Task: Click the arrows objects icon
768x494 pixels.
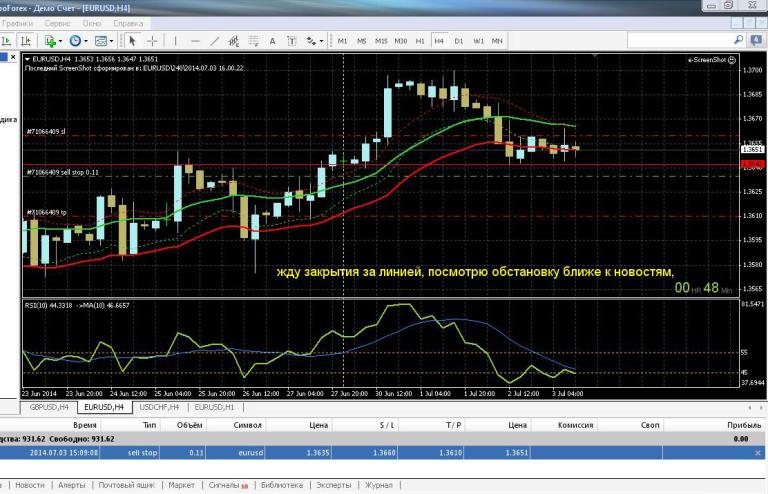Action: point(311,41)
